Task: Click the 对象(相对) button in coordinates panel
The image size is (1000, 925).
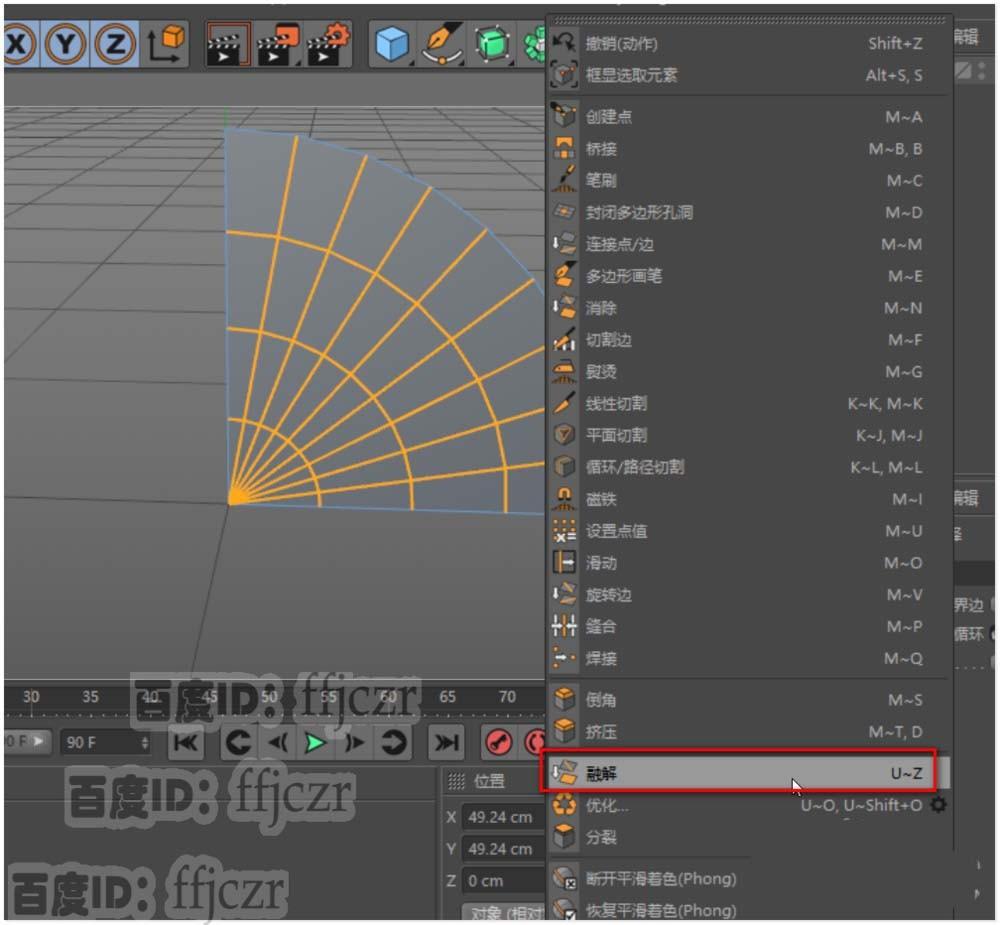Action: 500,912
